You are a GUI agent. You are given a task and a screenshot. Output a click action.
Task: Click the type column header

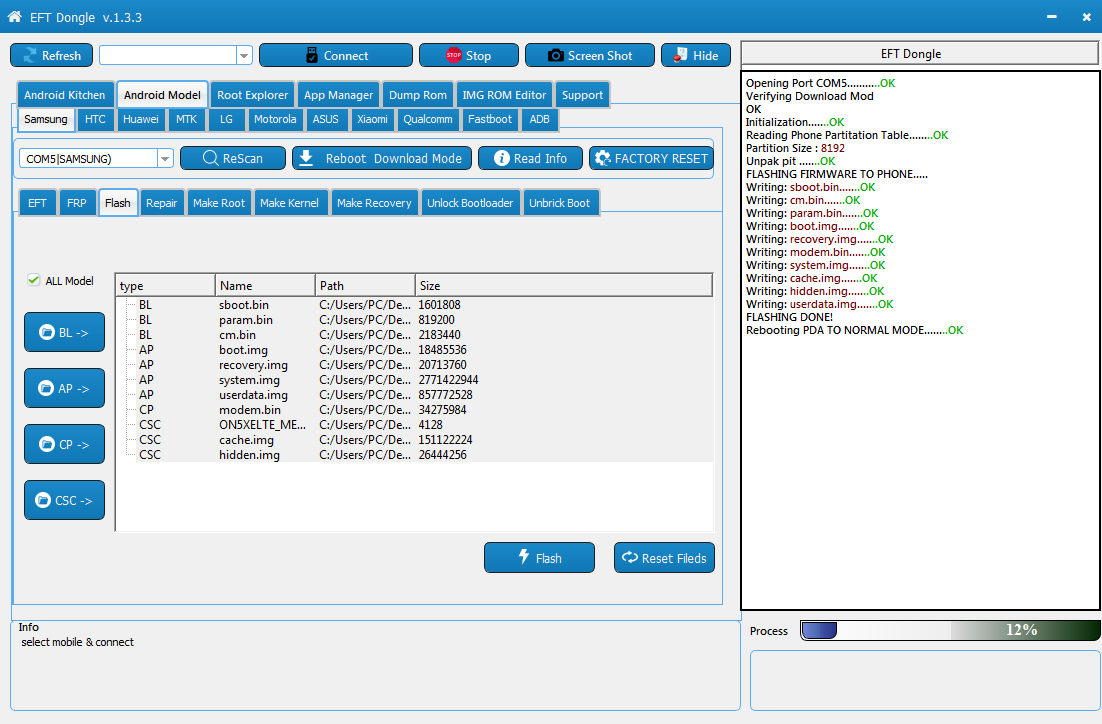(165, 285)
